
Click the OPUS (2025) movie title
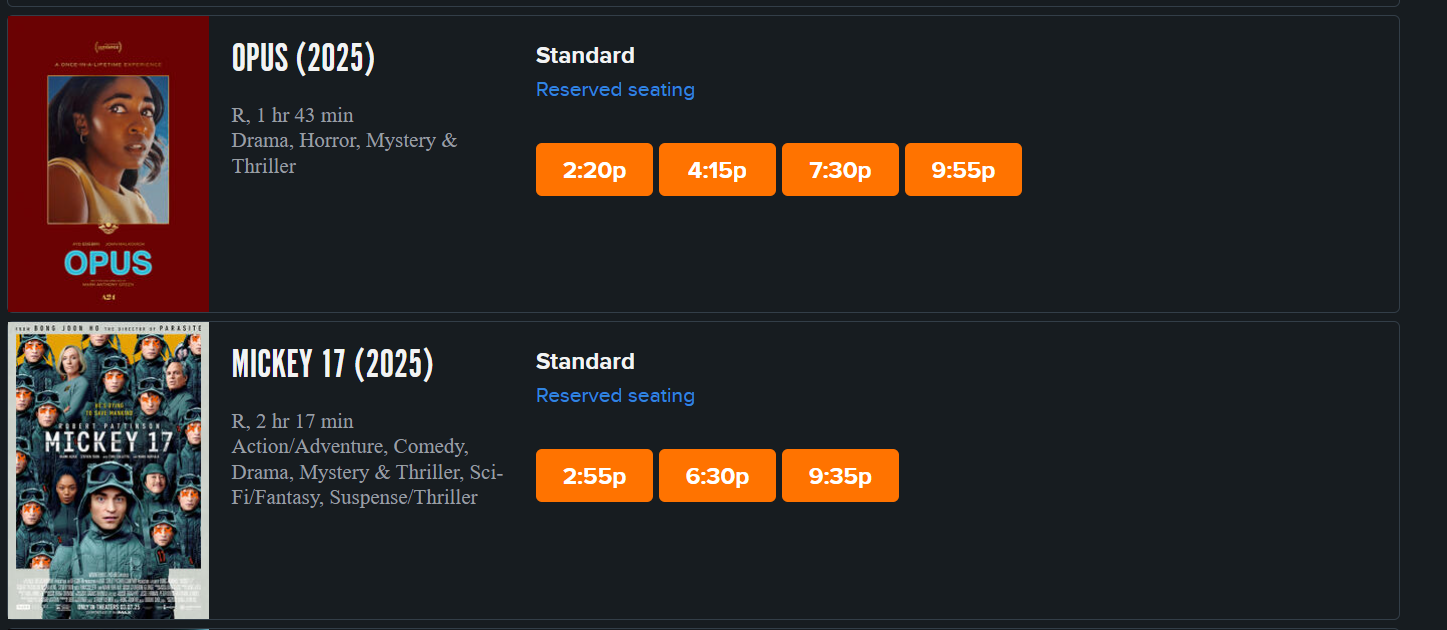303,59
